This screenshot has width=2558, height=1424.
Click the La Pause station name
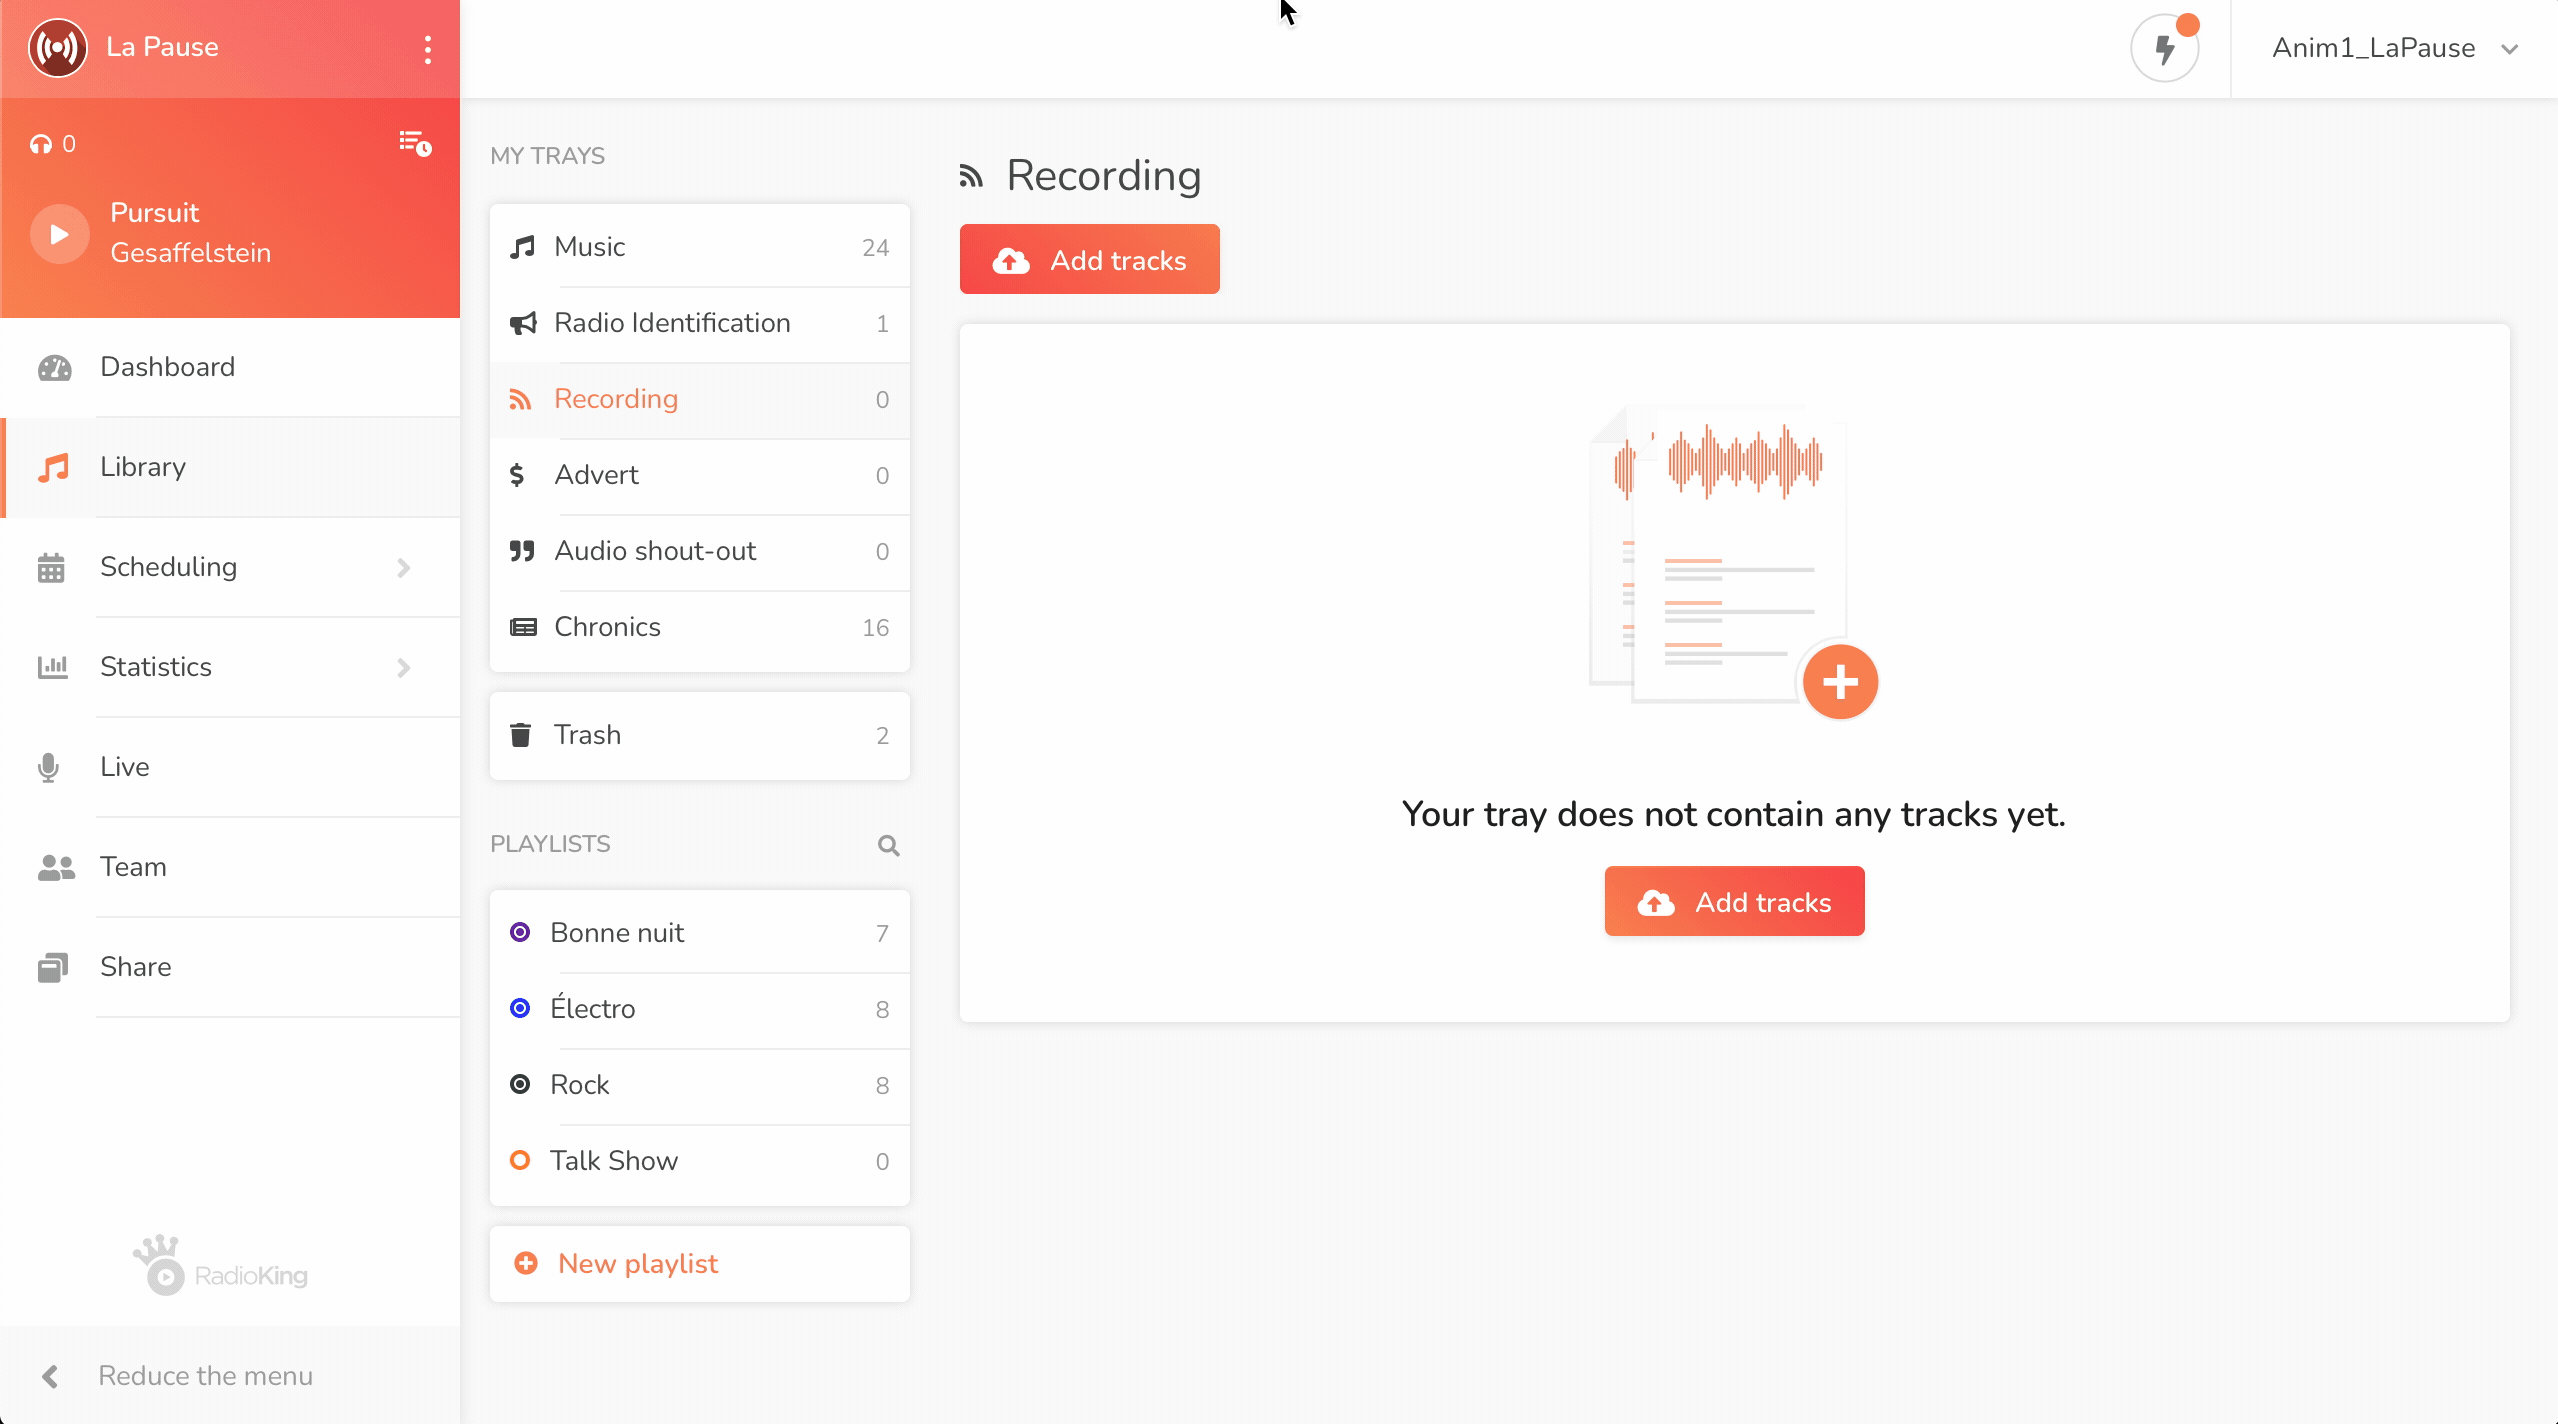pyautogui.click(x=162, y=47)
